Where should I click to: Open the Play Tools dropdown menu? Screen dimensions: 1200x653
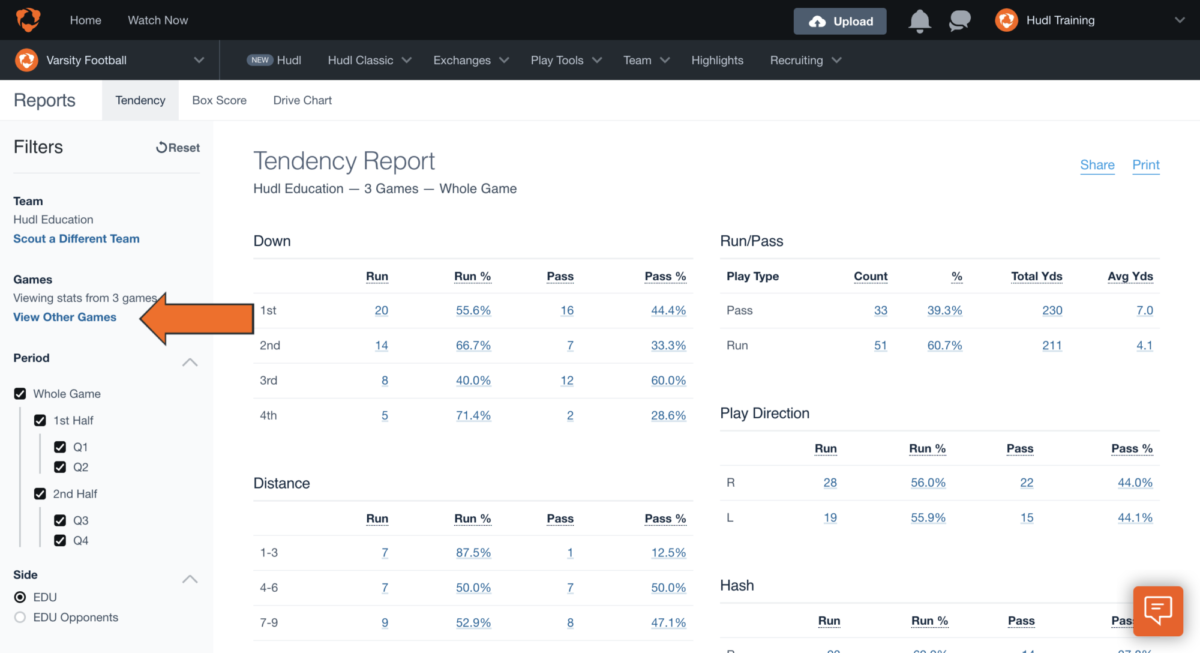[x=566, y=60]
